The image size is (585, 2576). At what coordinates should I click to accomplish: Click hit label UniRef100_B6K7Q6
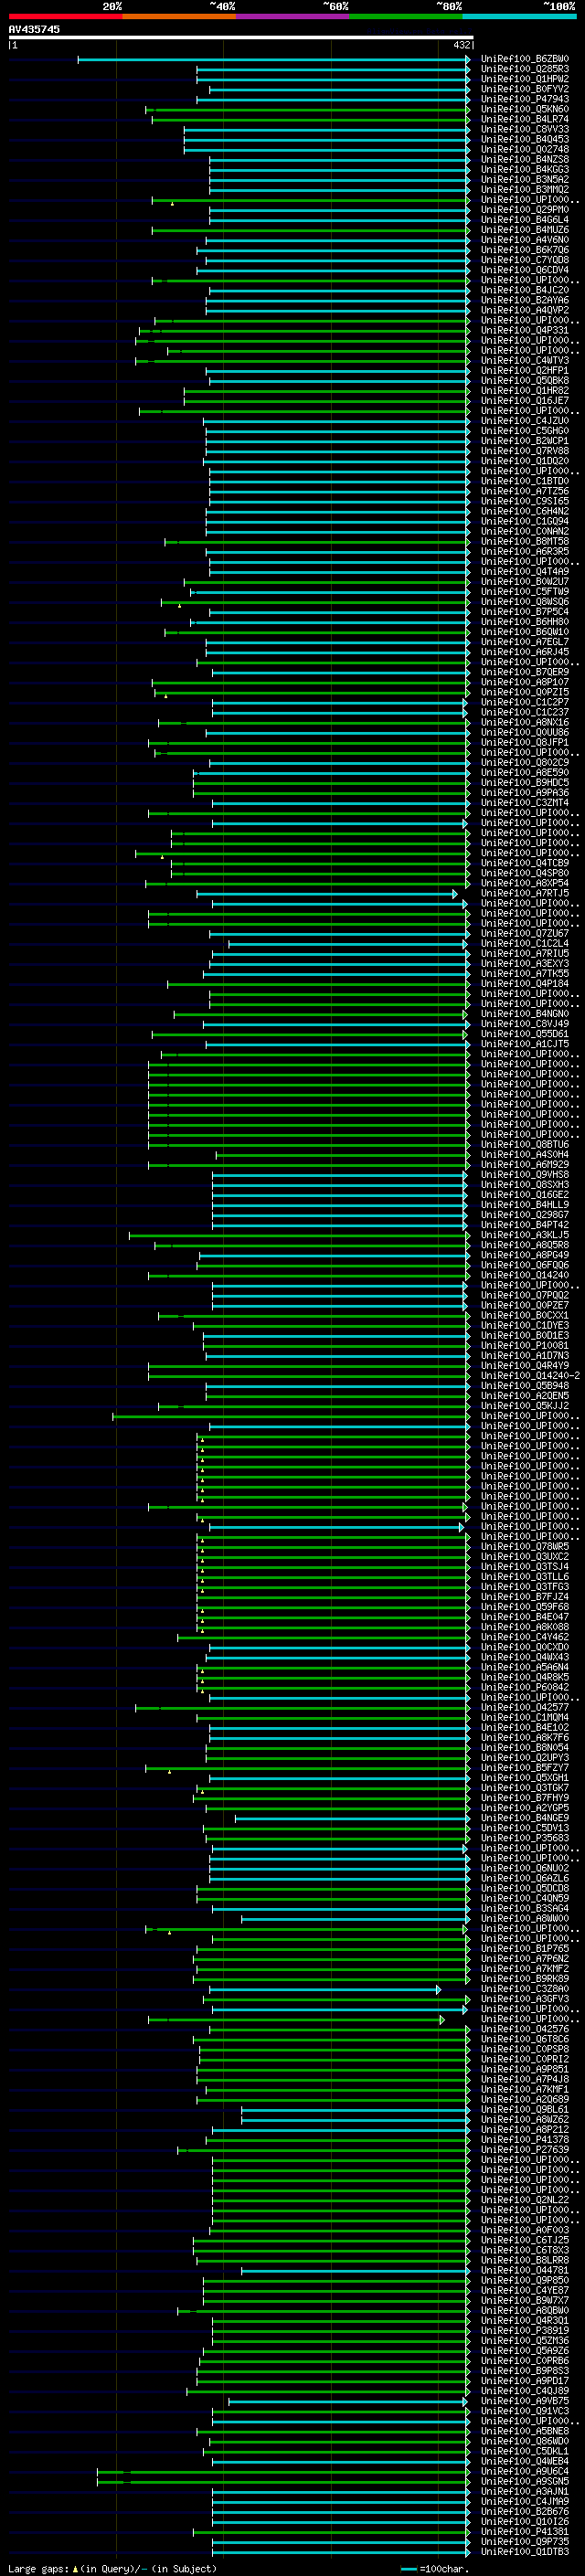[525, 250]
